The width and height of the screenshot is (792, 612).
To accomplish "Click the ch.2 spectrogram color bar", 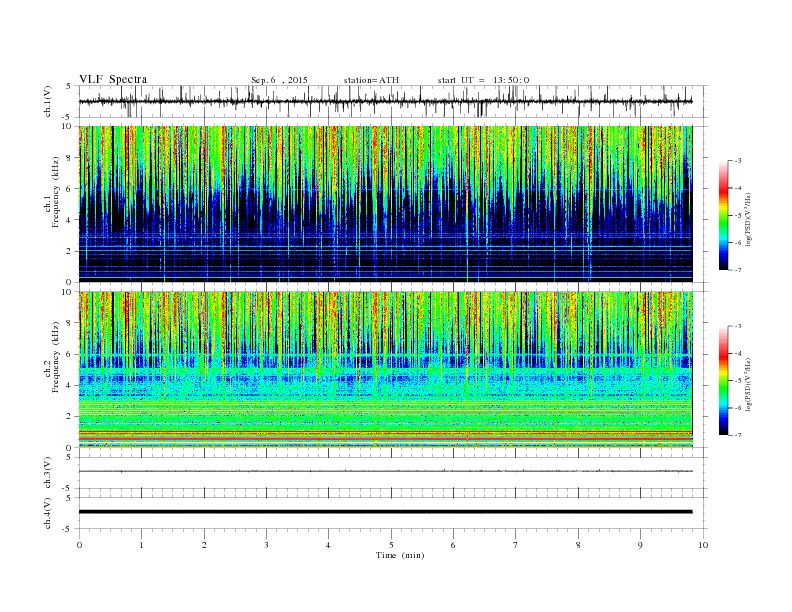I will click(x=723, y=380).
